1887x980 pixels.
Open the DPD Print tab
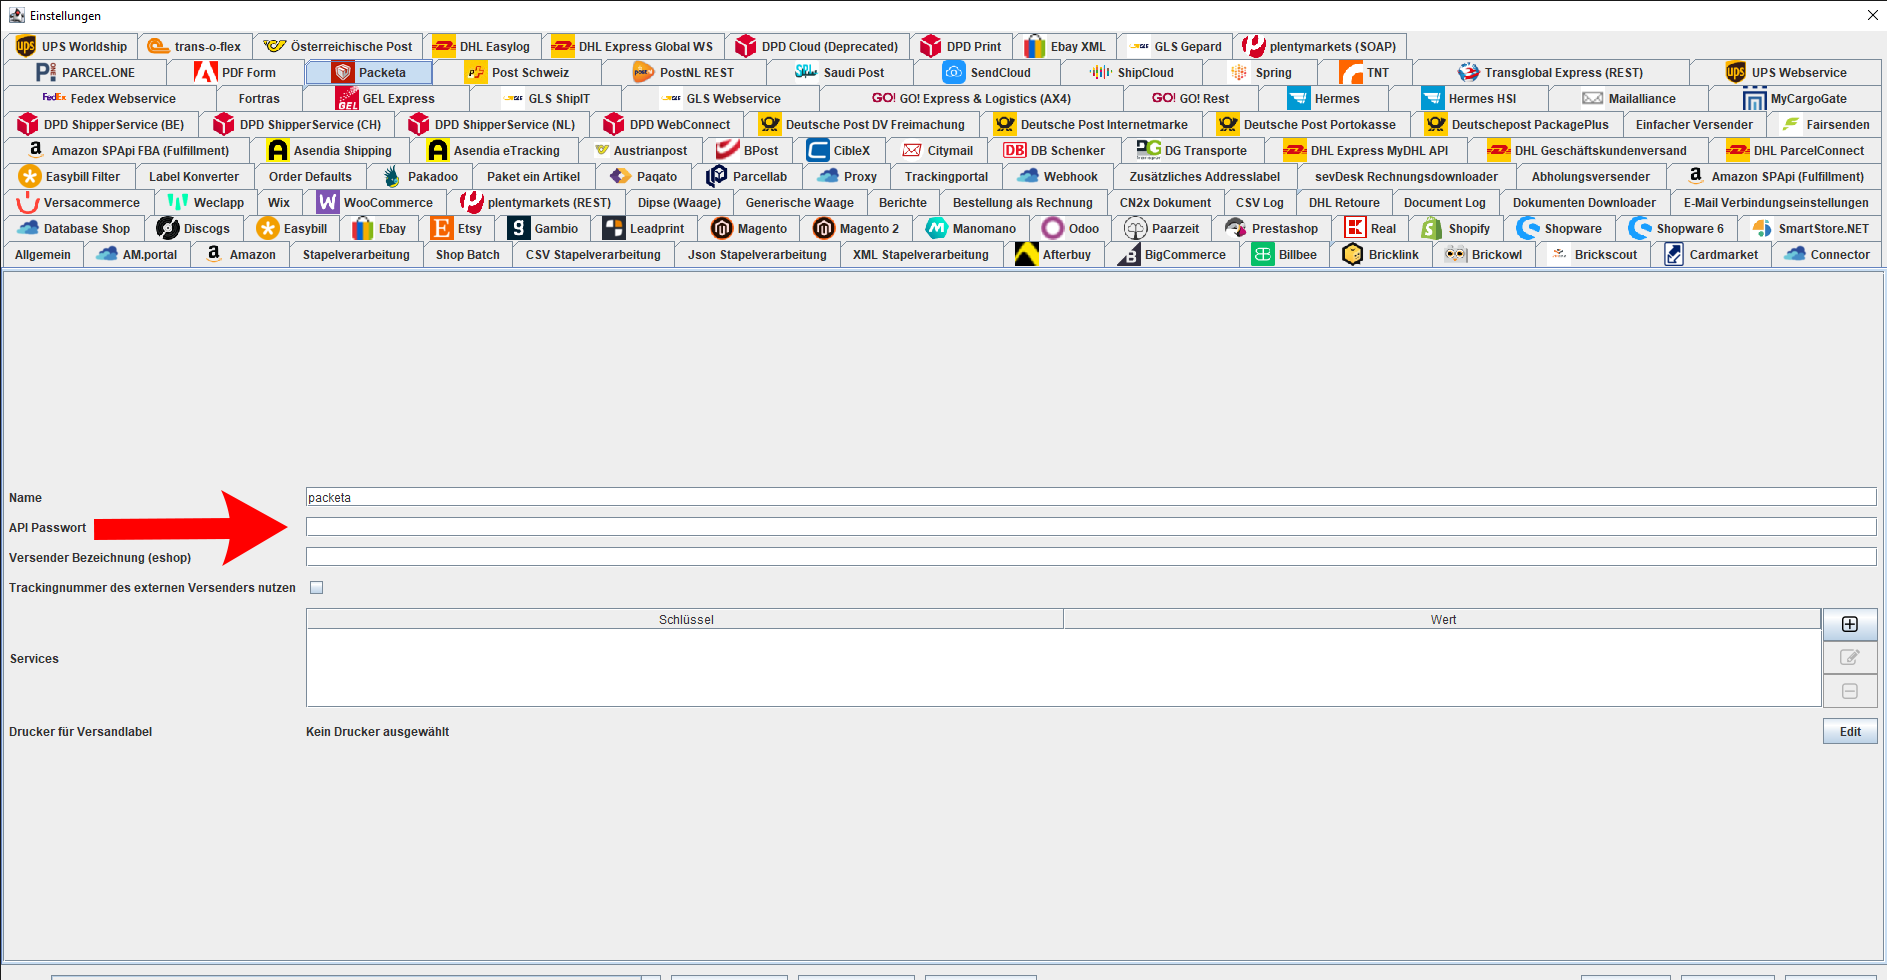(961, 46)
